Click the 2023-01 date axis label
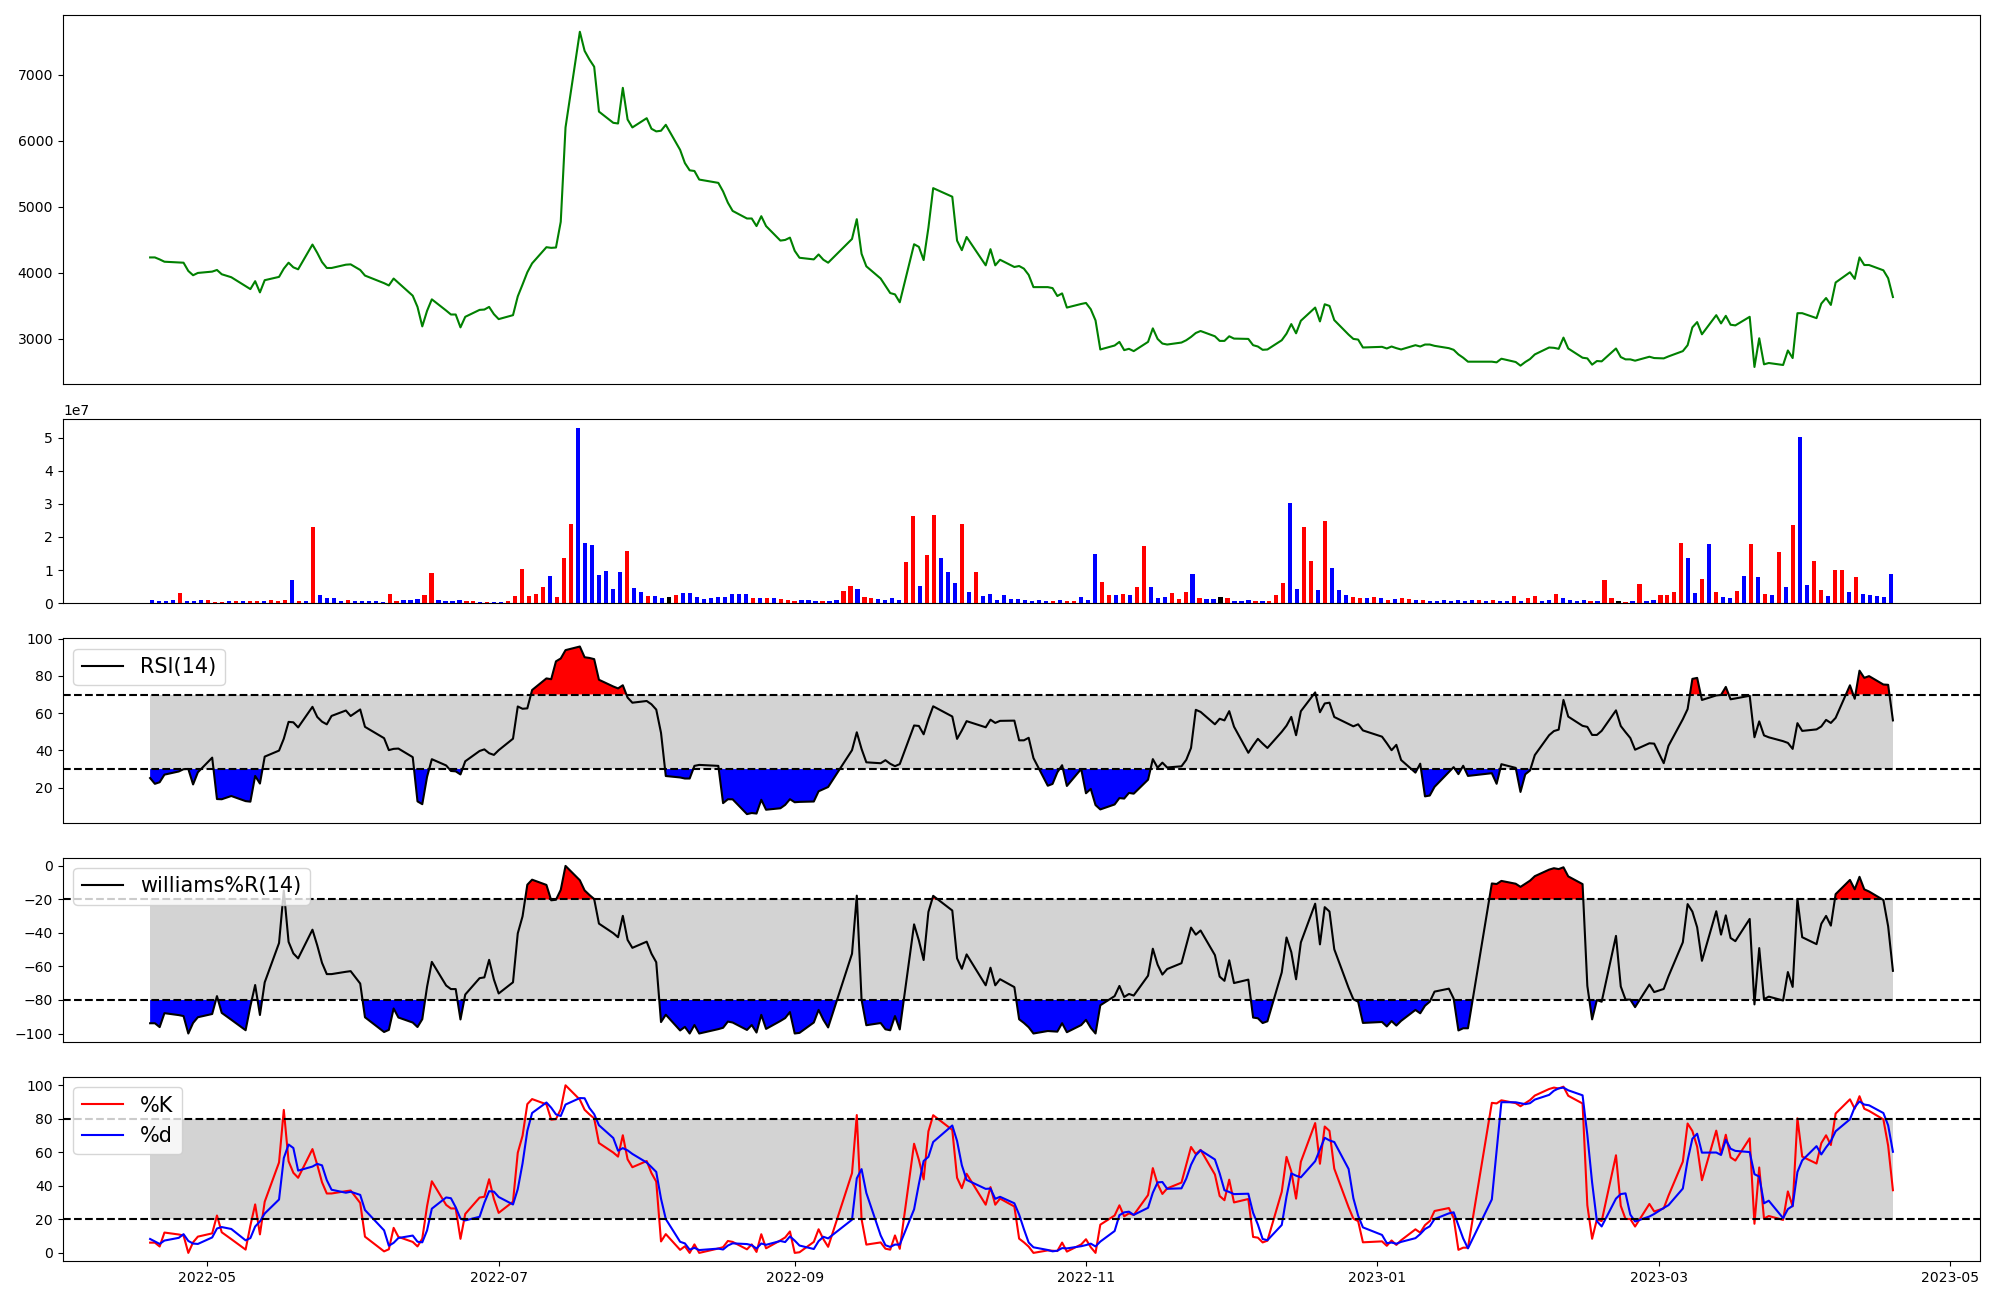 (x=1377, y=1277)
